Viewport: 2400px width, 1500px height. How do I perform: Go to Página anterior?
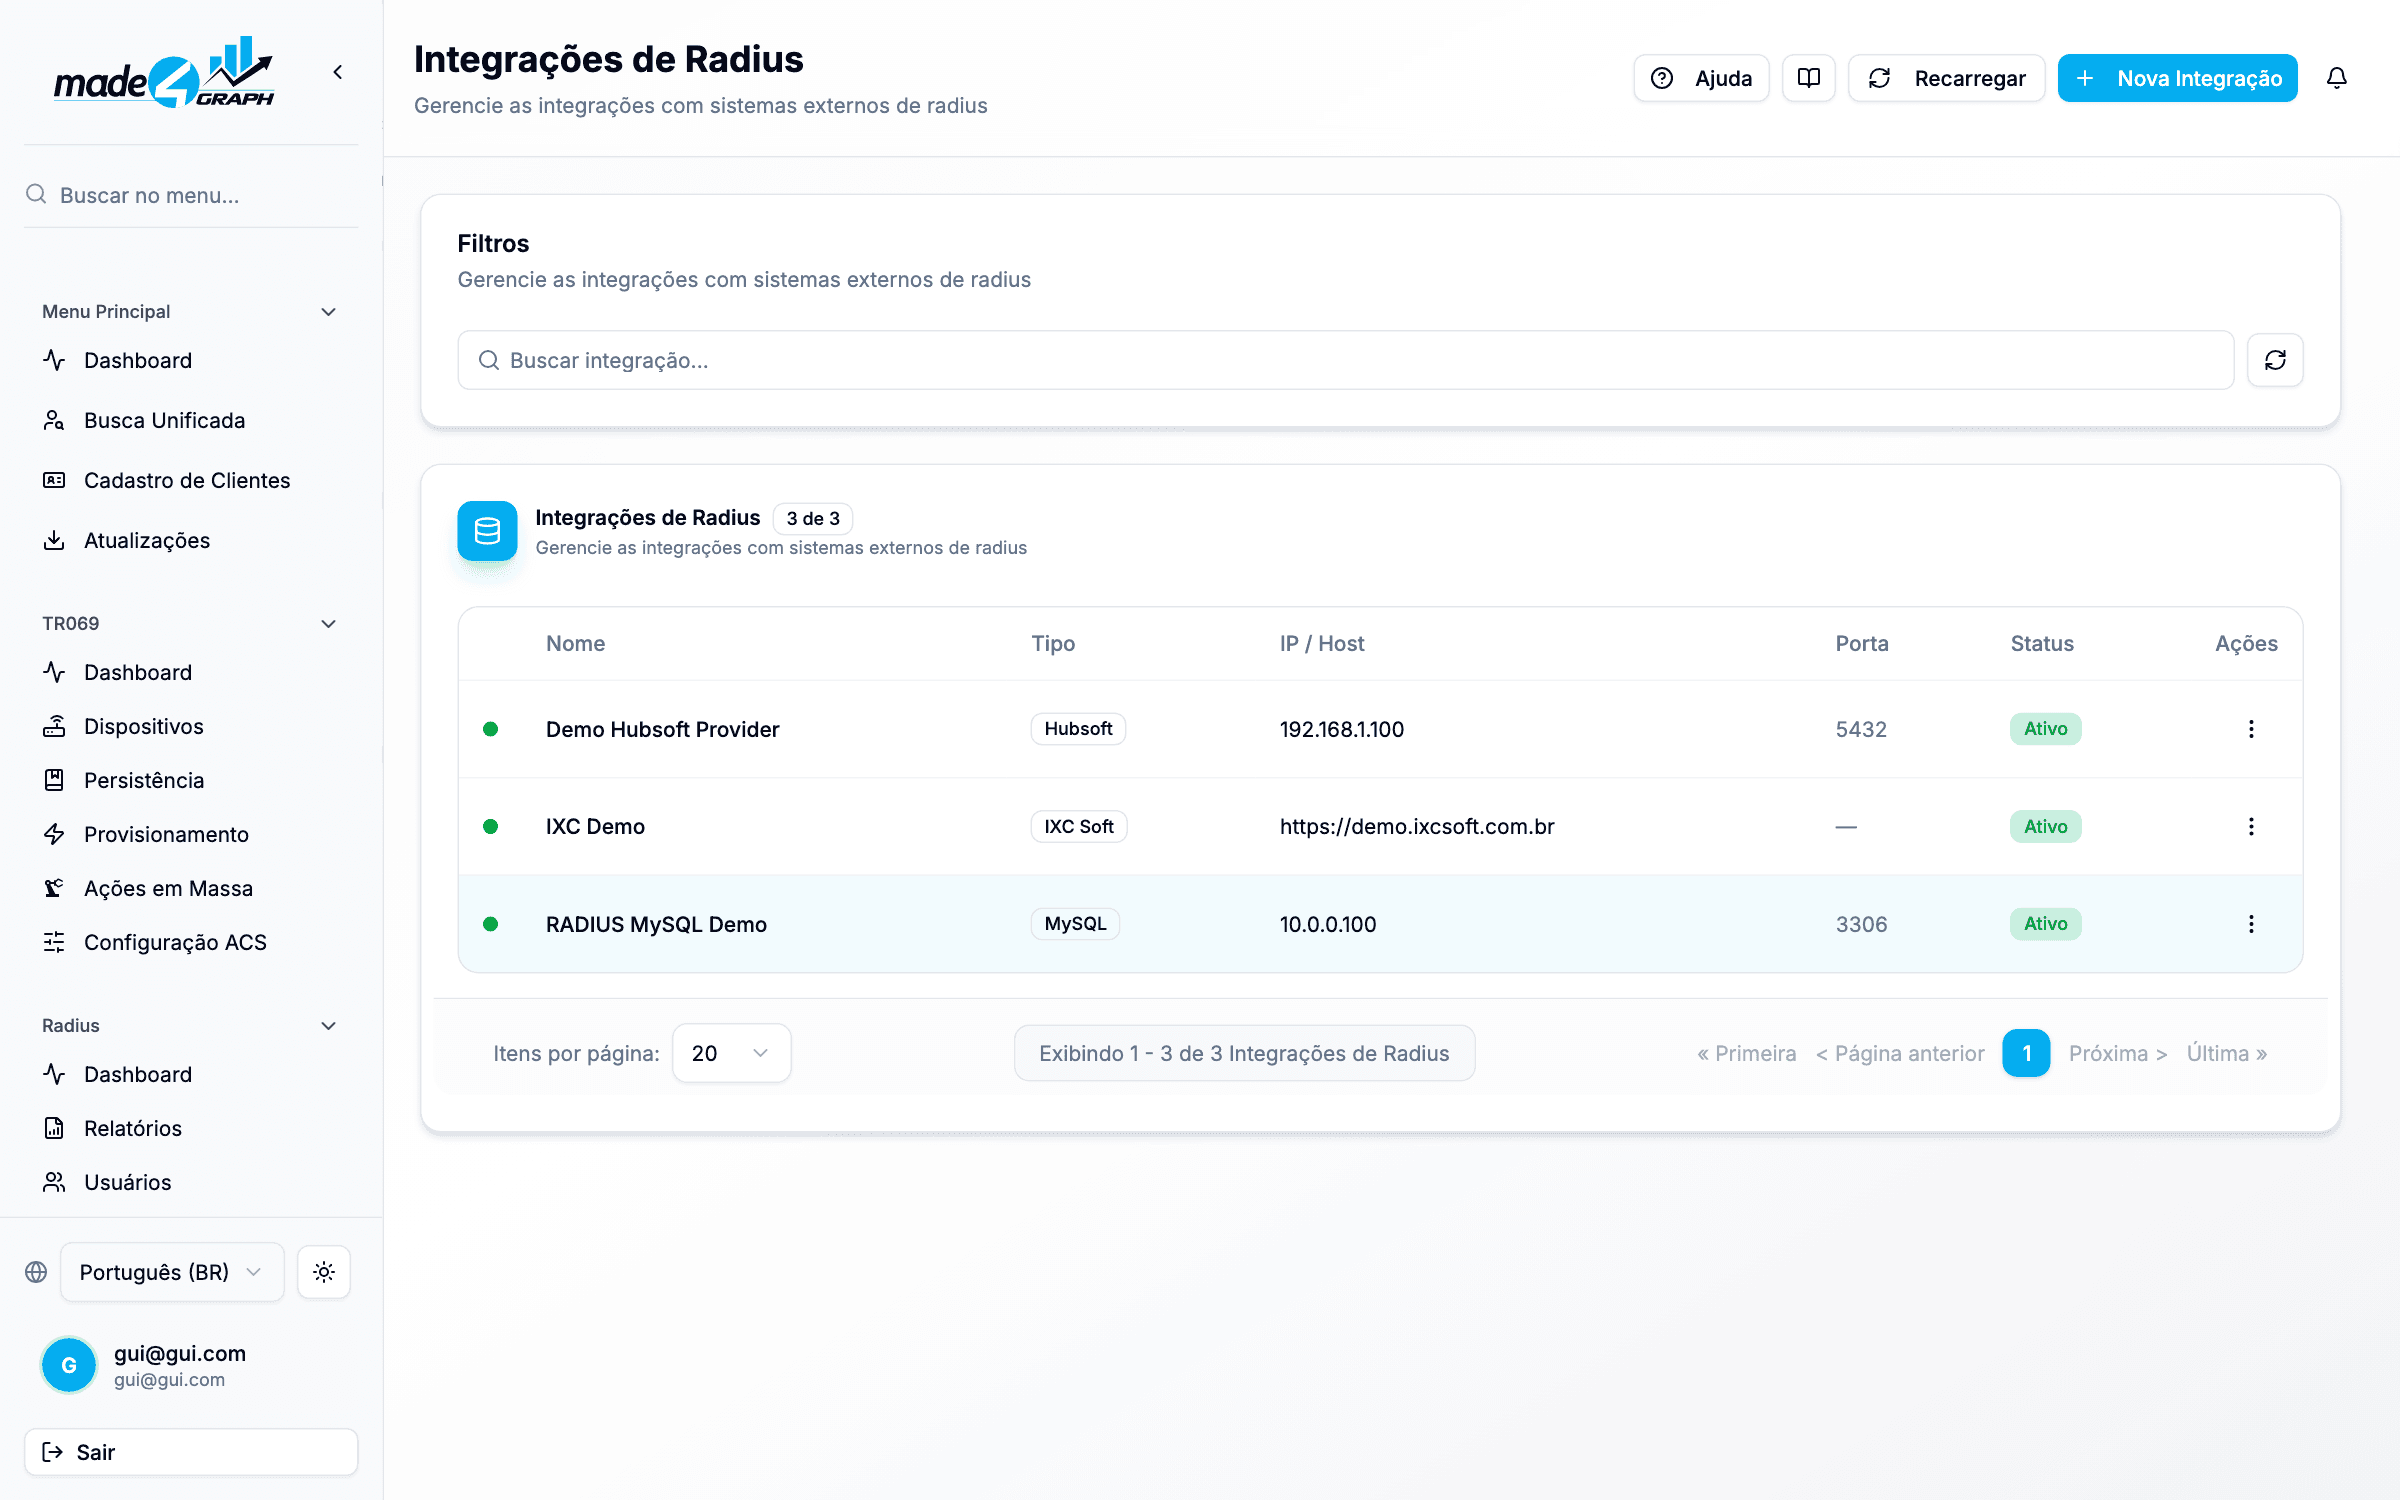coord(1900,1053)
